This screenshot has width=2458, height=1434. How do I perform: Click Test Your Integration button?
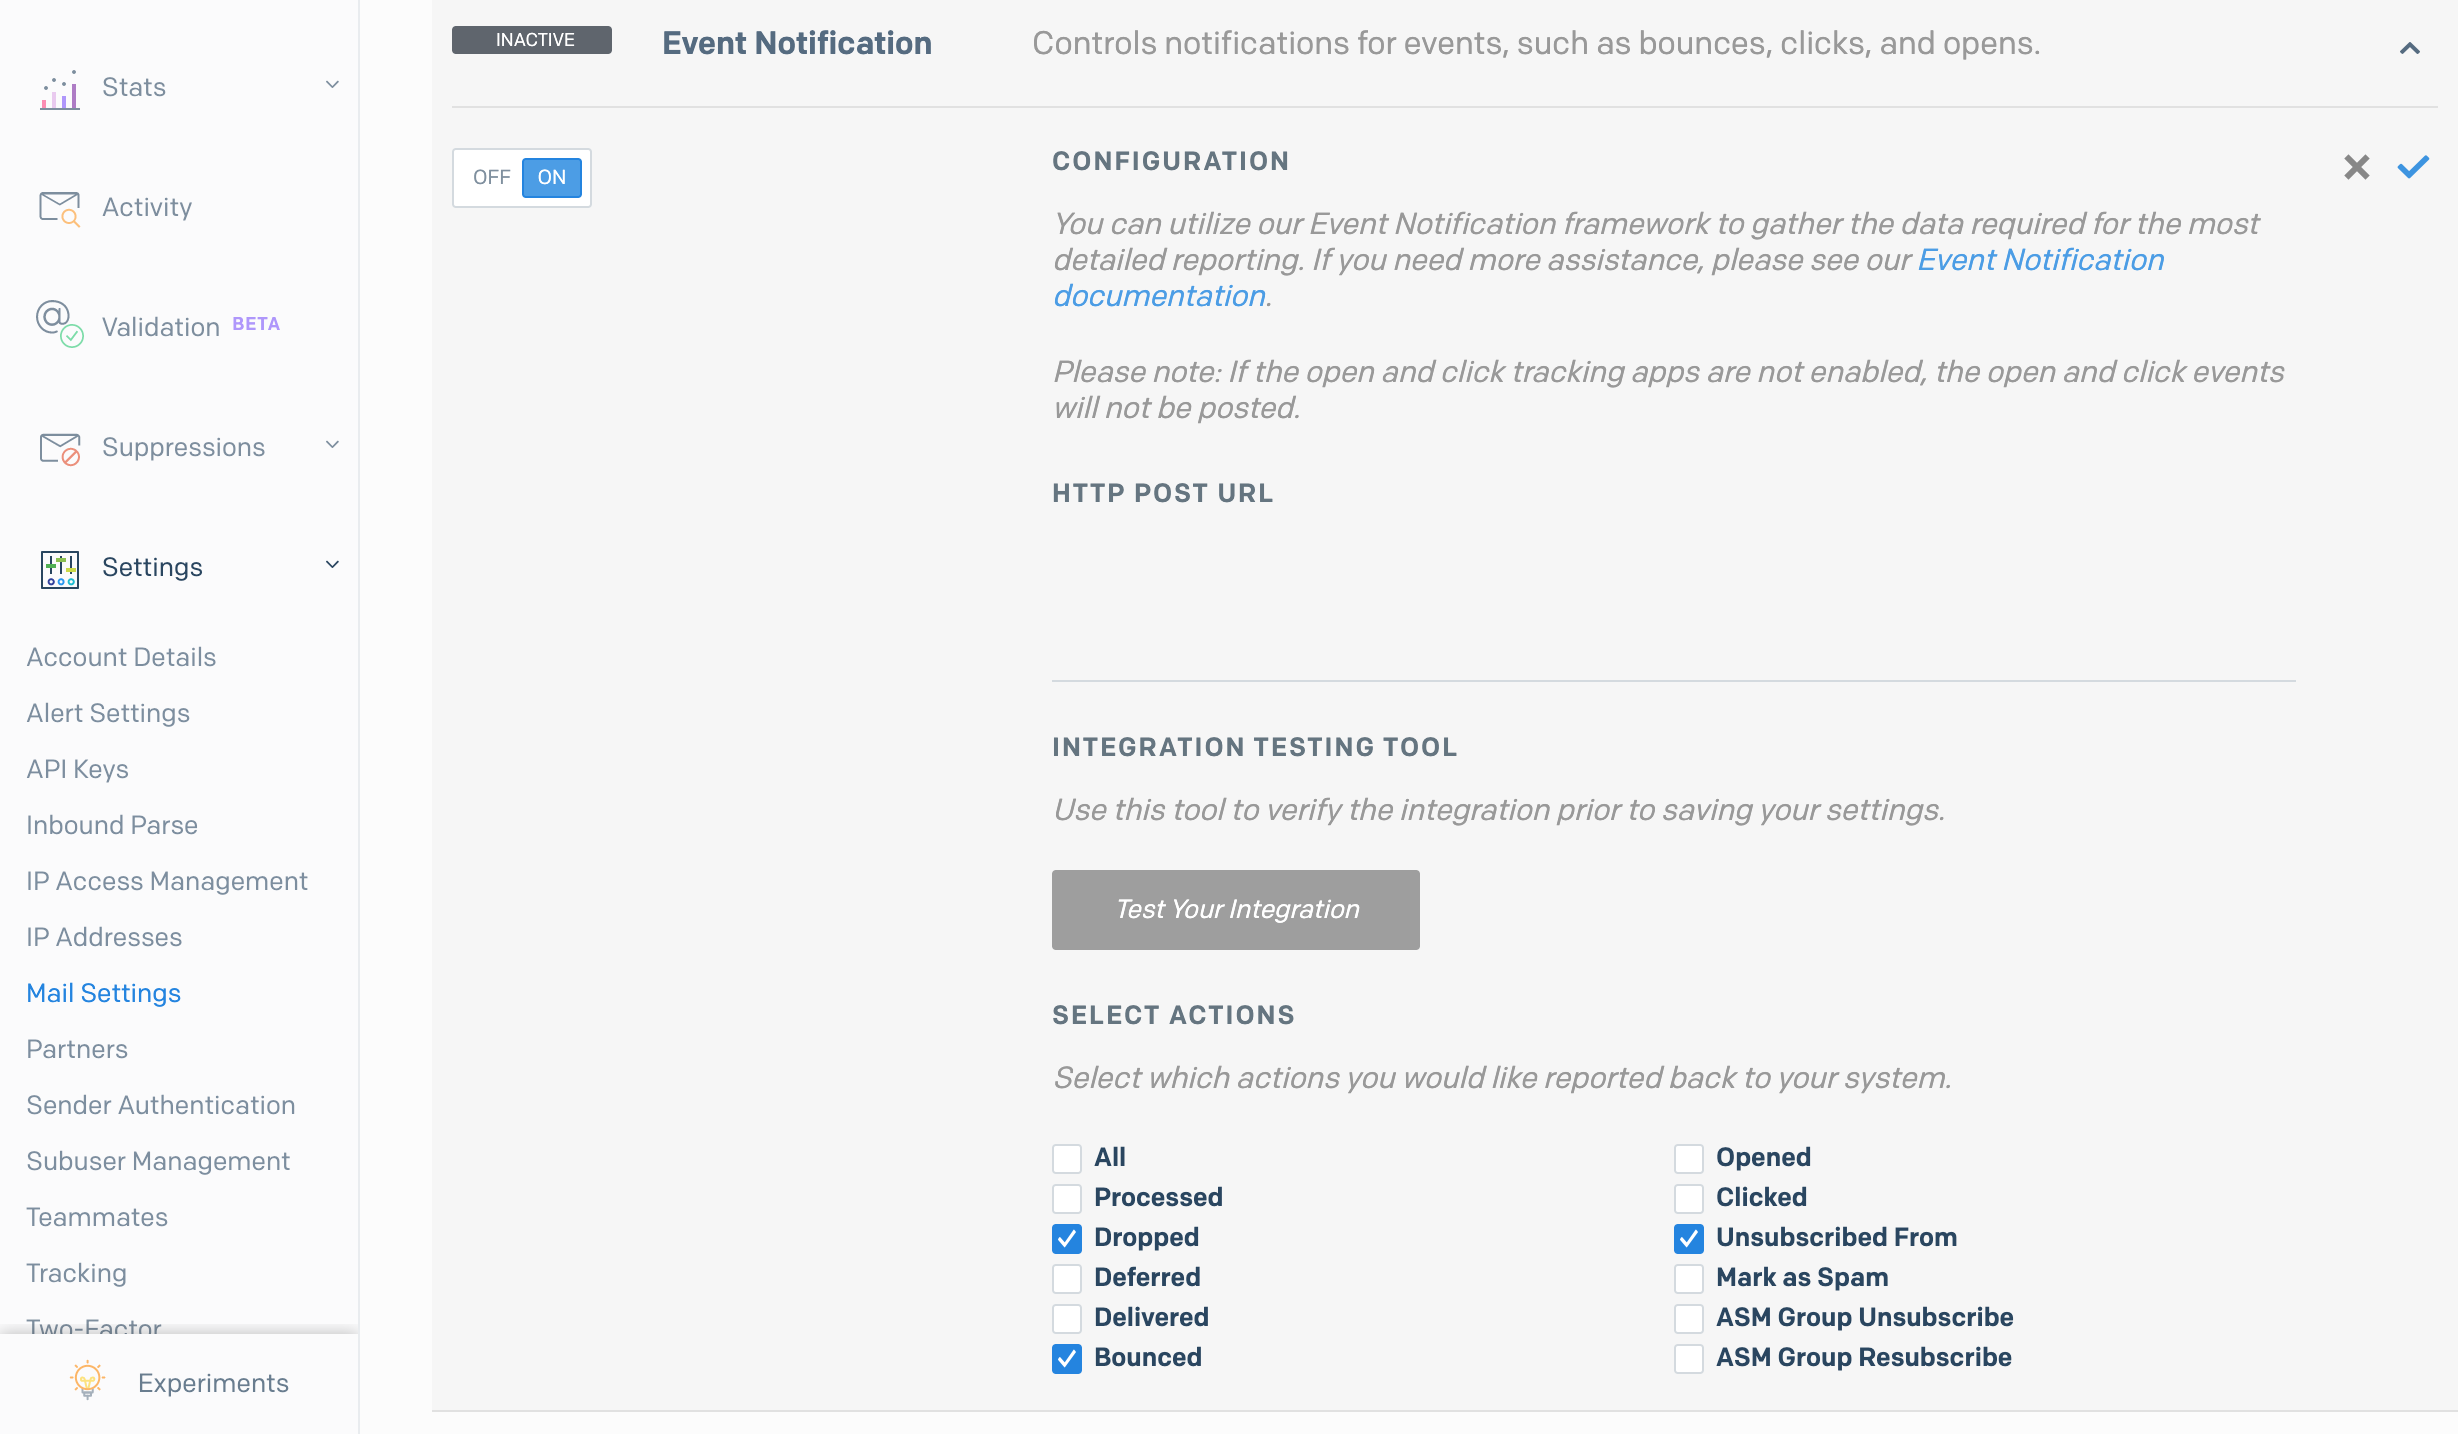pyautogui.click(x=1236, y=910)
